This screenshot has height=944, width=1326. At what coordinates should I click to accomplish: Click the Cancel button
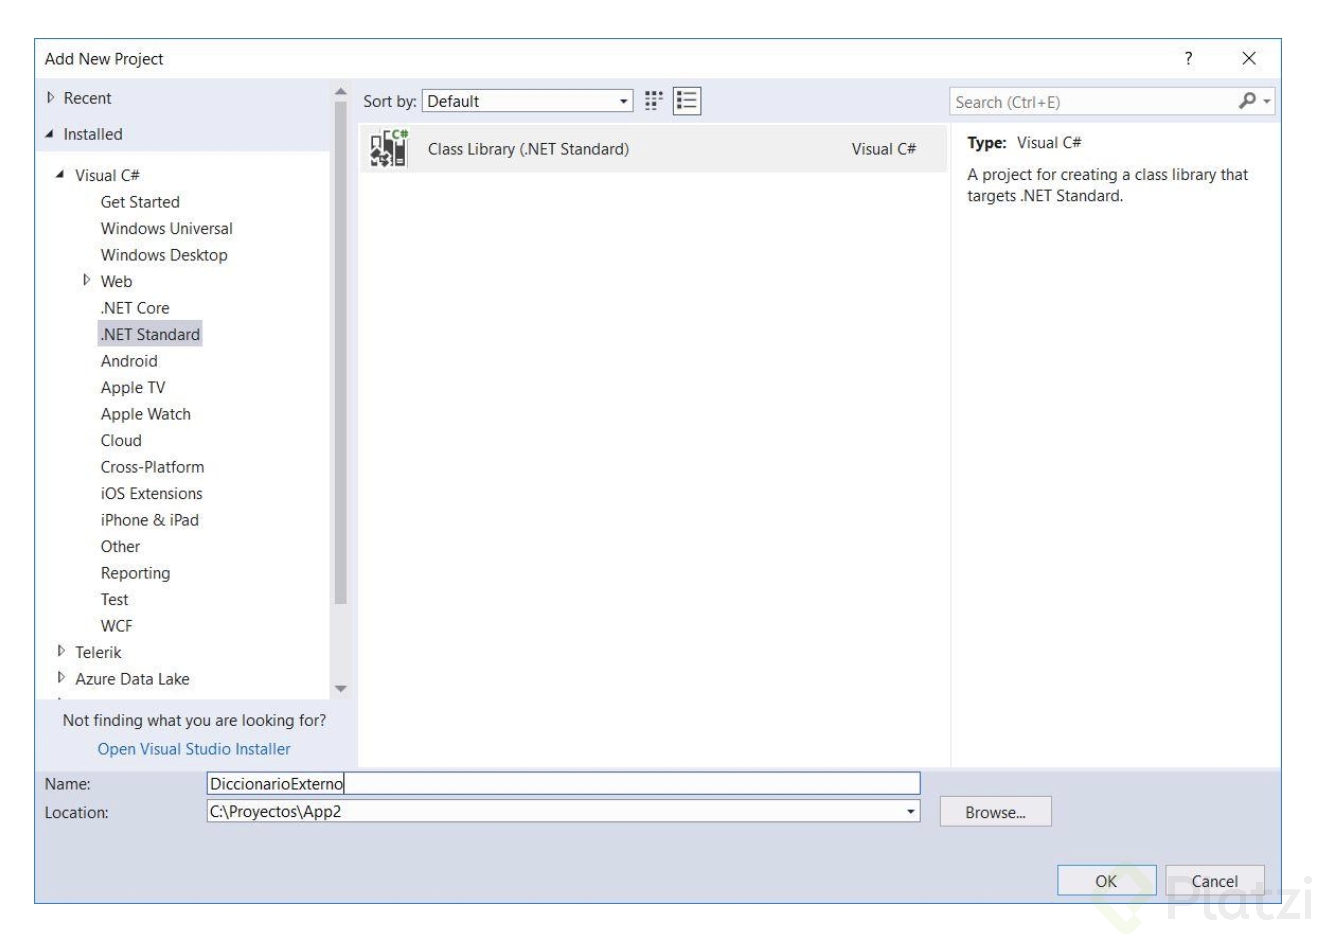[1215, 881]
